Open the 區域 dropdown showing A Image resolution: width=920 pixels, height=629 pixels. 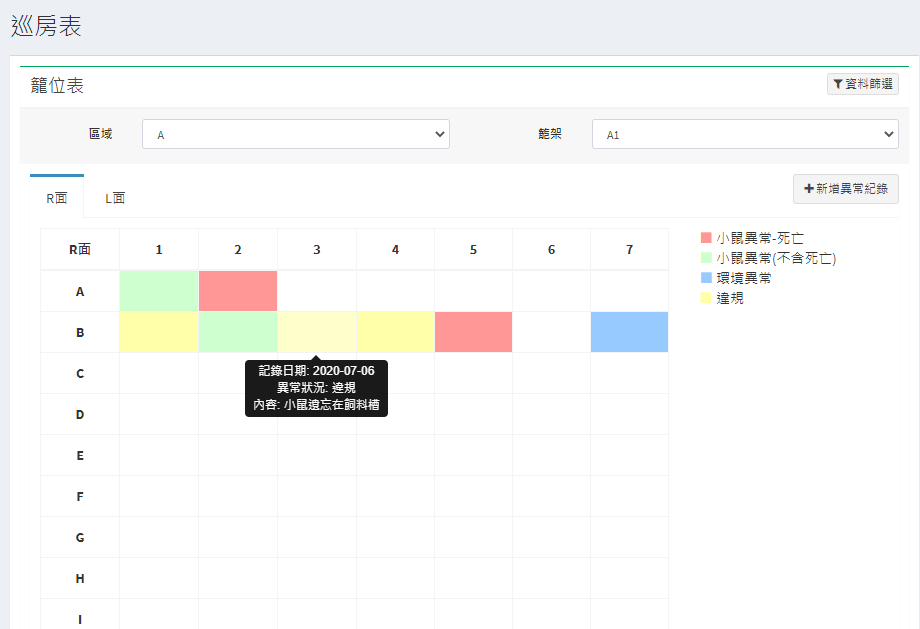pos(296,134)
